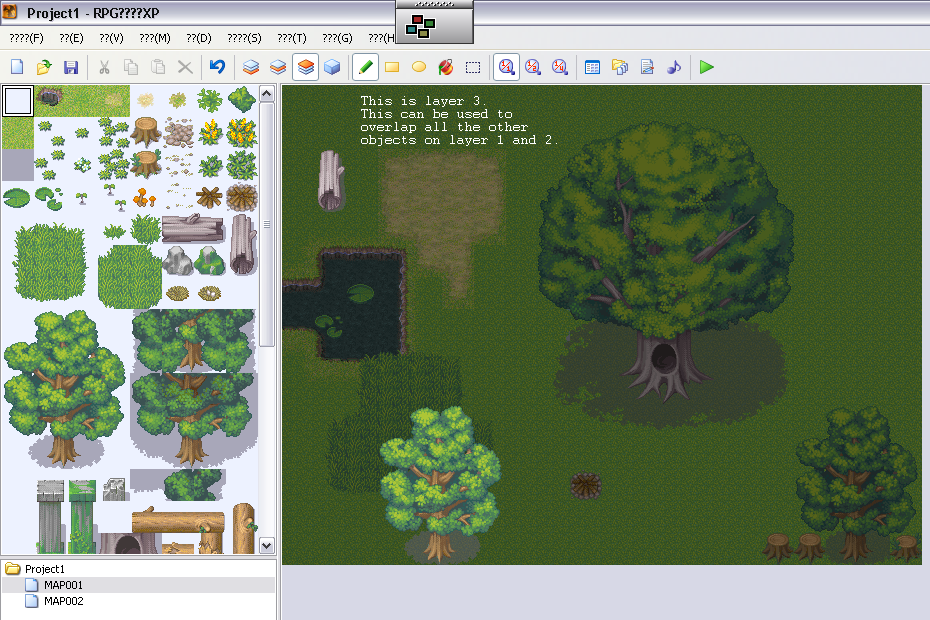Open the ??(E) Edit menu
The image size is (930, 620).
71,38
